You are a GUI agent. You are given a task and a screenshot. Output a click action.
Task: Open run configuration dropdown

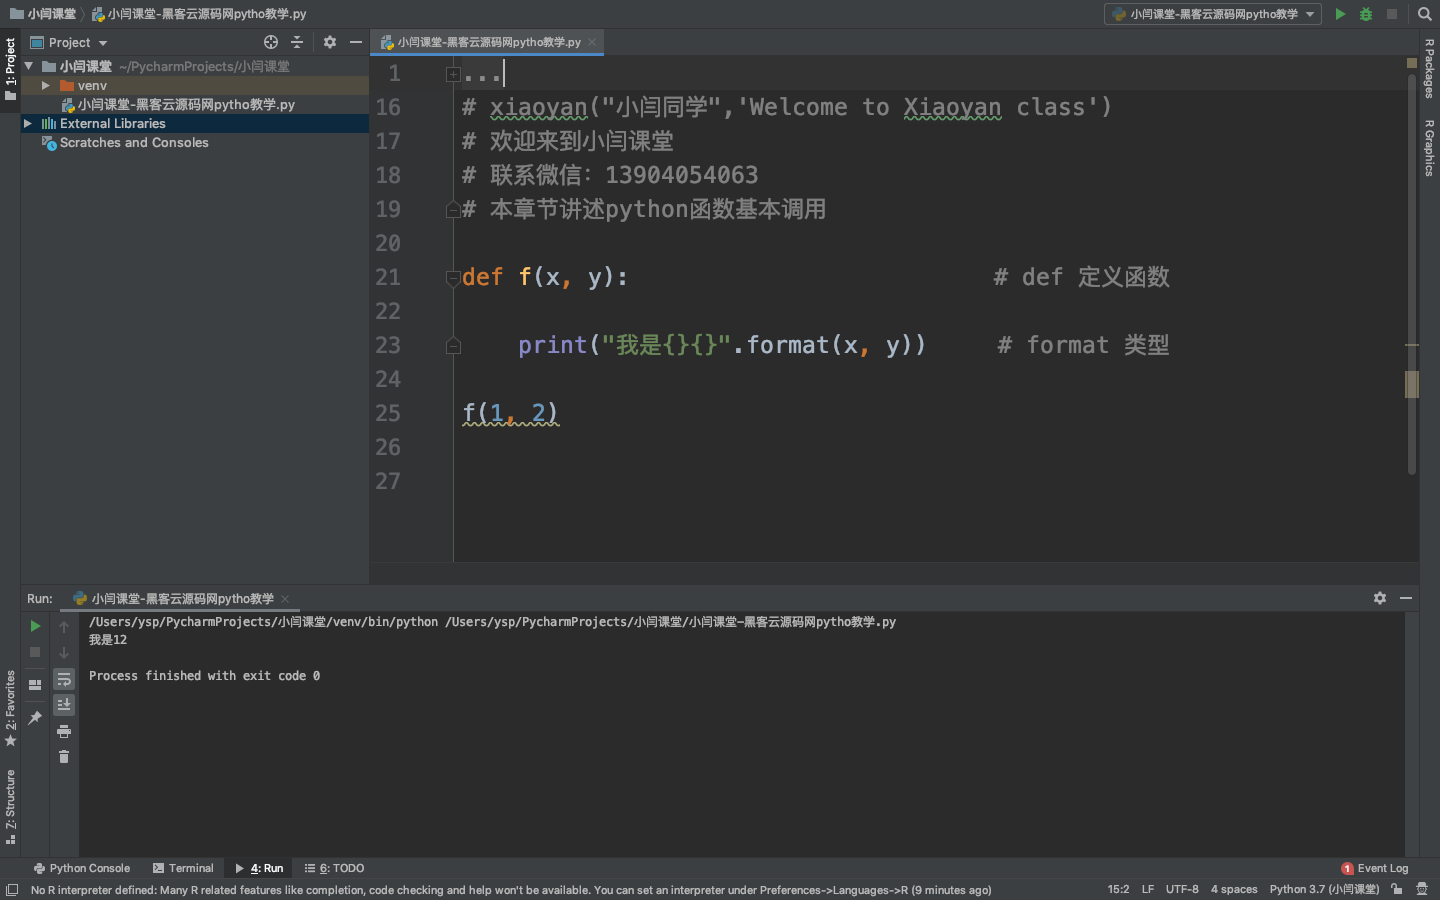coord(1213,14)
